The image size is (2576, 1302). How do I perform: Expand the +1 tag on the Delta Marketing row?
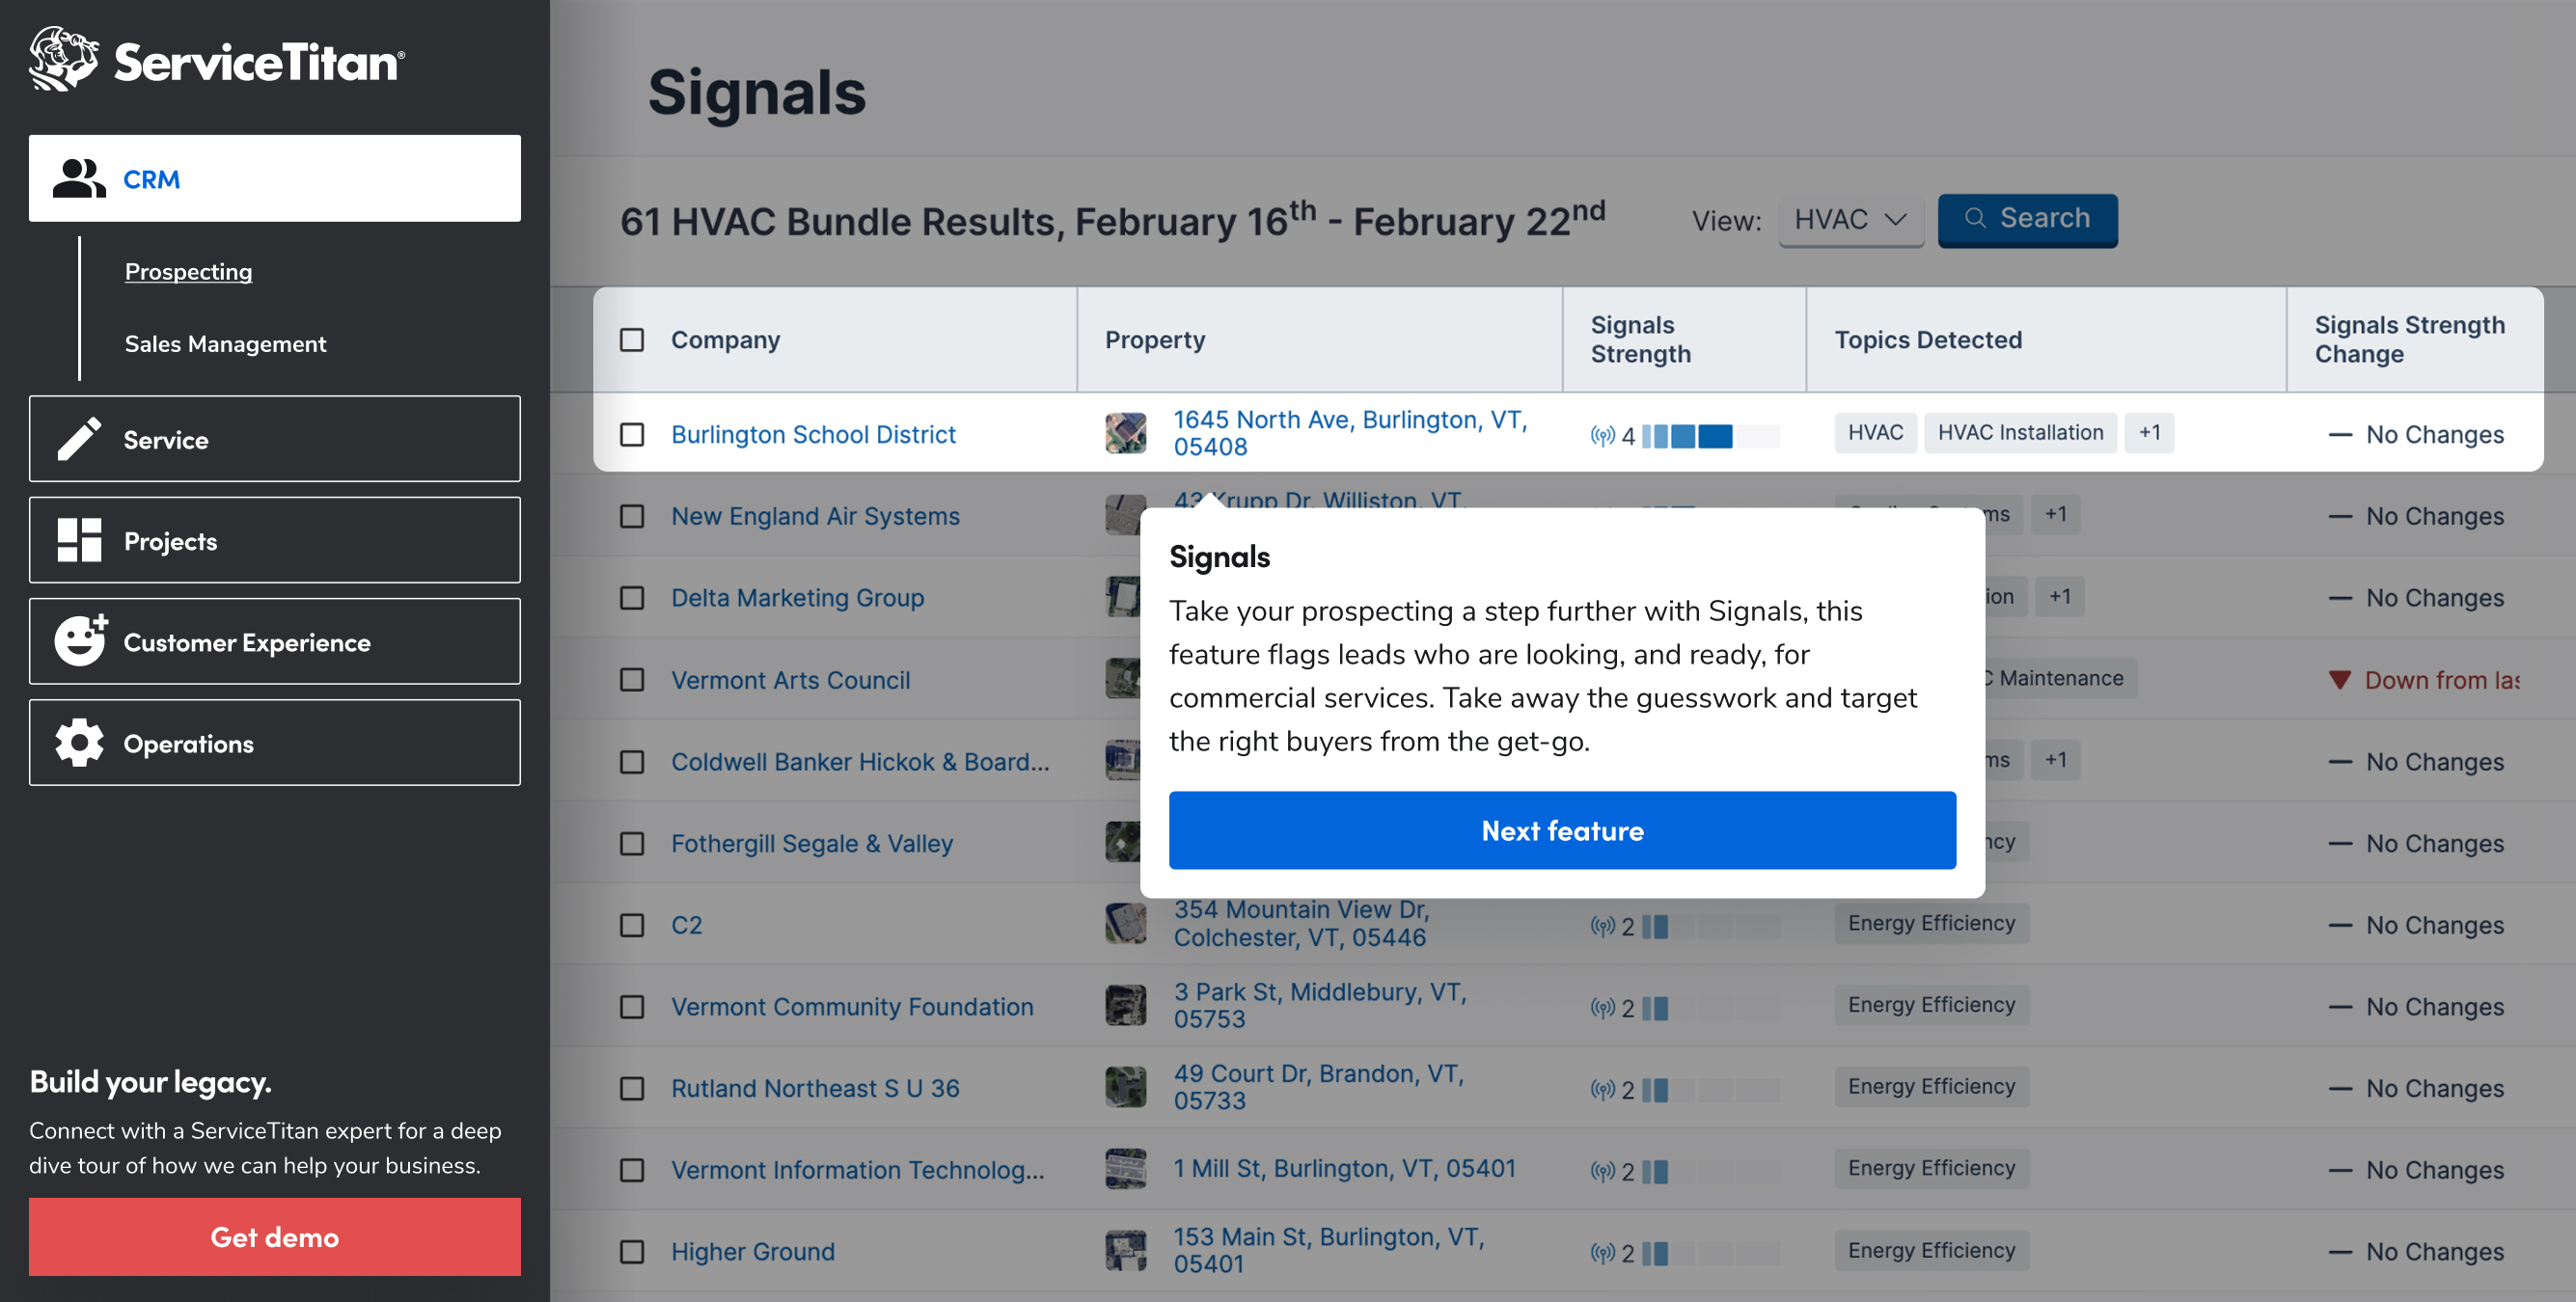pos(2059,597)
